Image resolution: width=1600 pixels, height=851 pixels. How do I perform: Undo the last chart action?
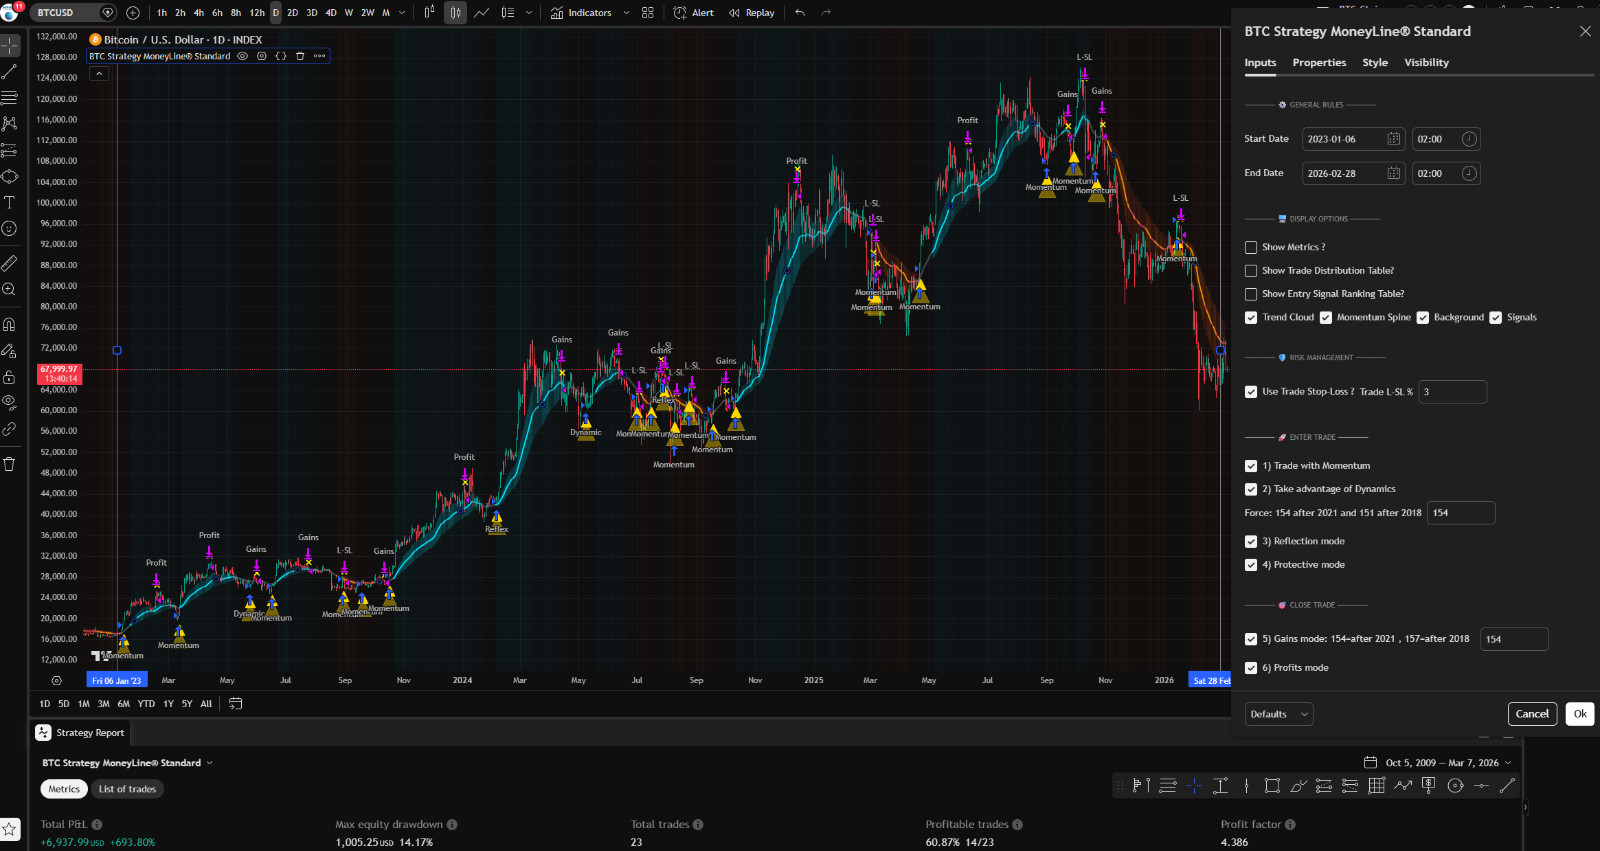tap(800, 13)
